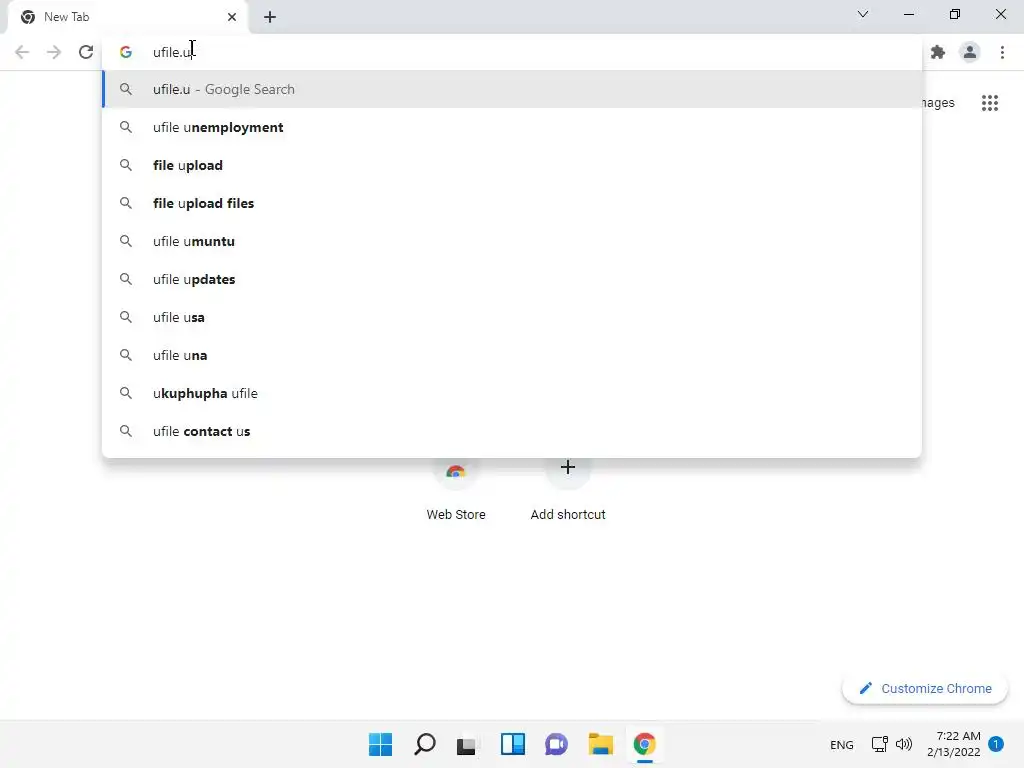Open Customize Chrome
The height and width of the screenshot is (768, 1024).
(x=925, y=688)
